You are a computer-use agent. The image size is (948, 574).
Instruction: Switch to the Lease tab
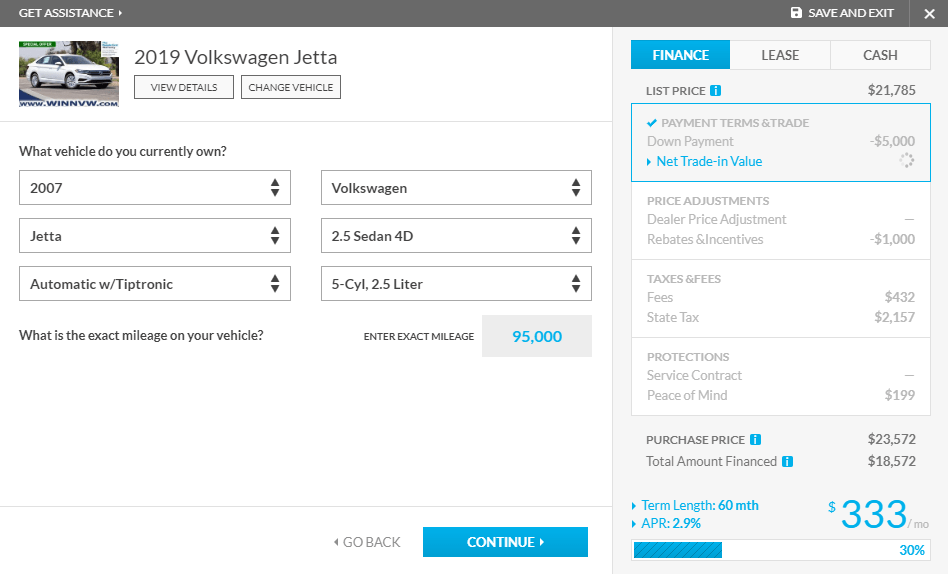(780, 55)
